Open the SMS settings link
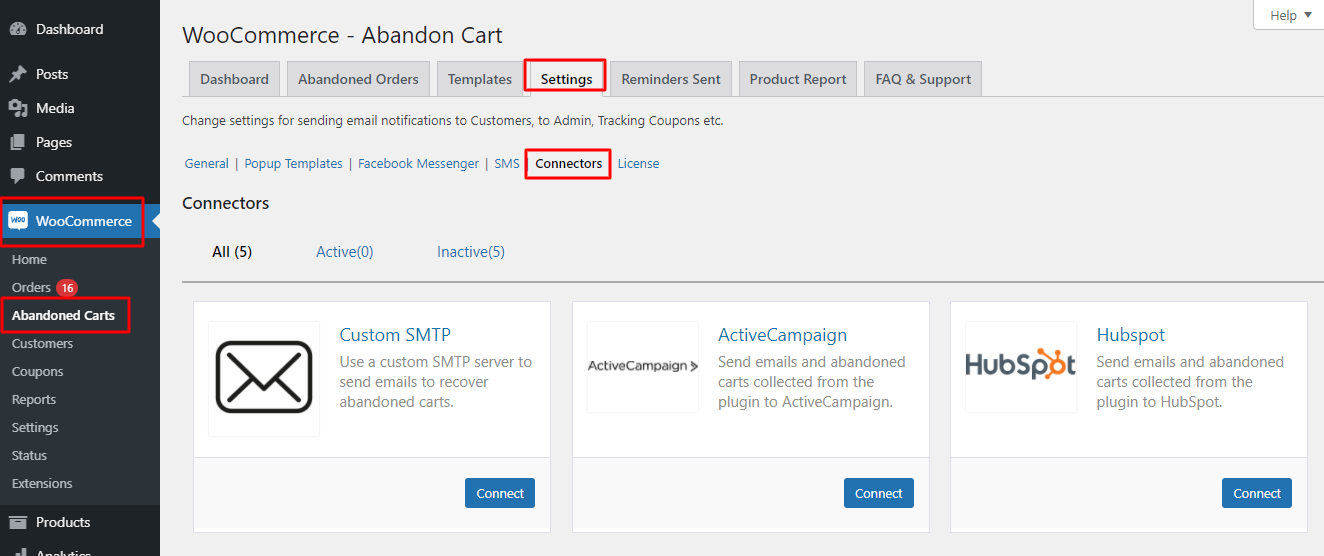The image size is (1324, 556). pos(507,163)
